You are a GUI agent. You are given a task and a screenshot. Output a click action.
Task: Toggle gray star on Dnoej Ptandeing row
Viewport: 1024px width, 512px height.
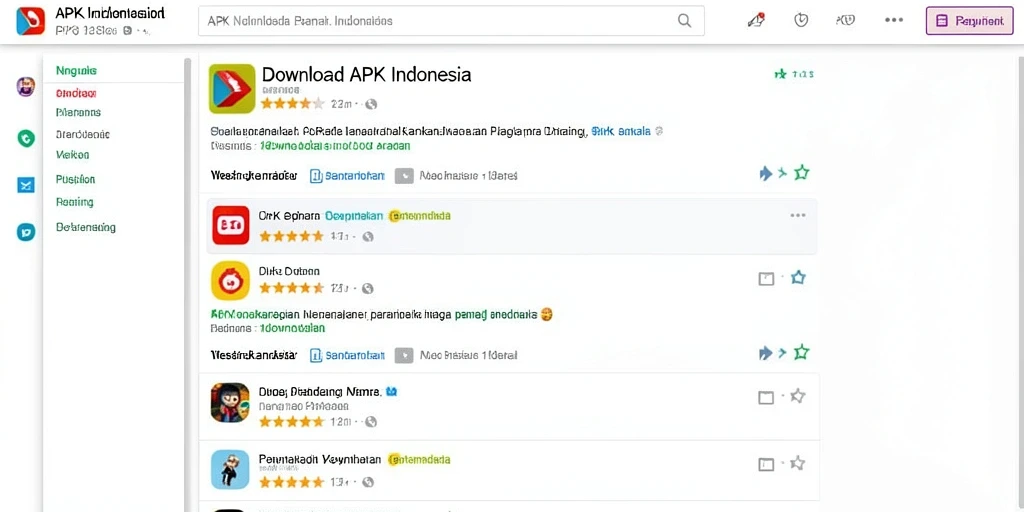tap(797, 396)
